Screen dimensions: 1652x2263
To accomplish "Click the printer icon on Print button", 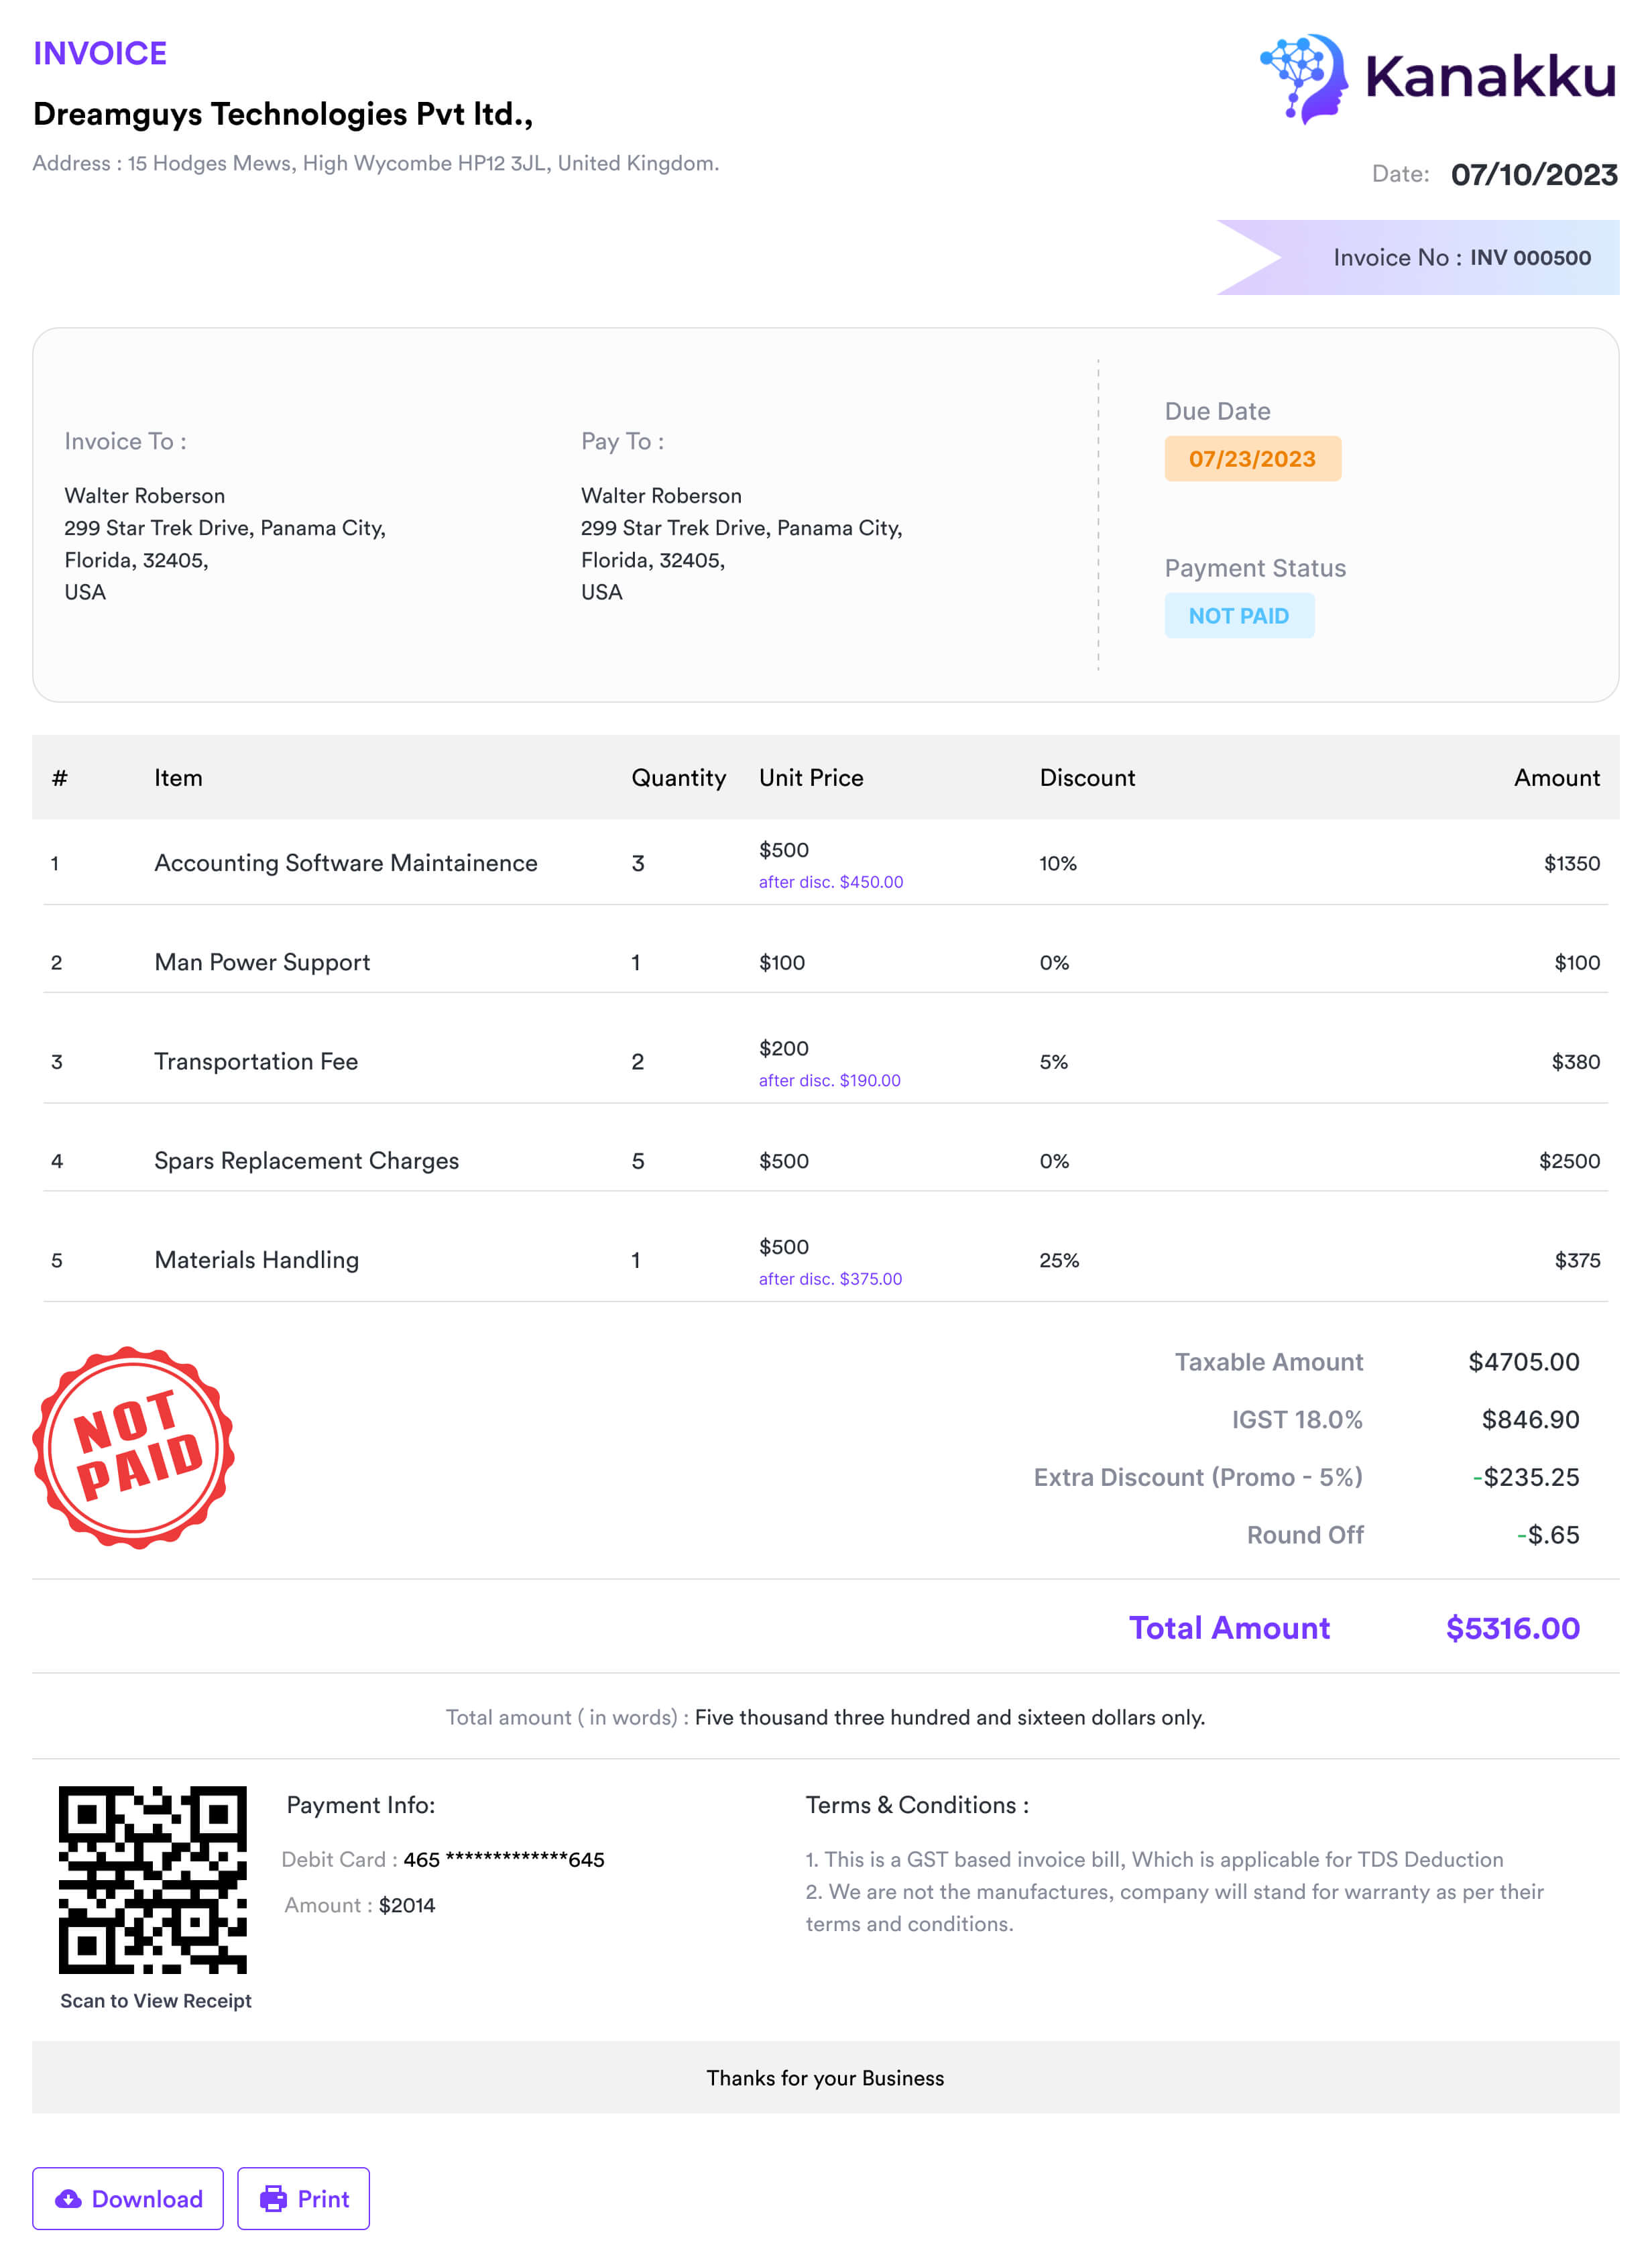I will (273, 2198).
